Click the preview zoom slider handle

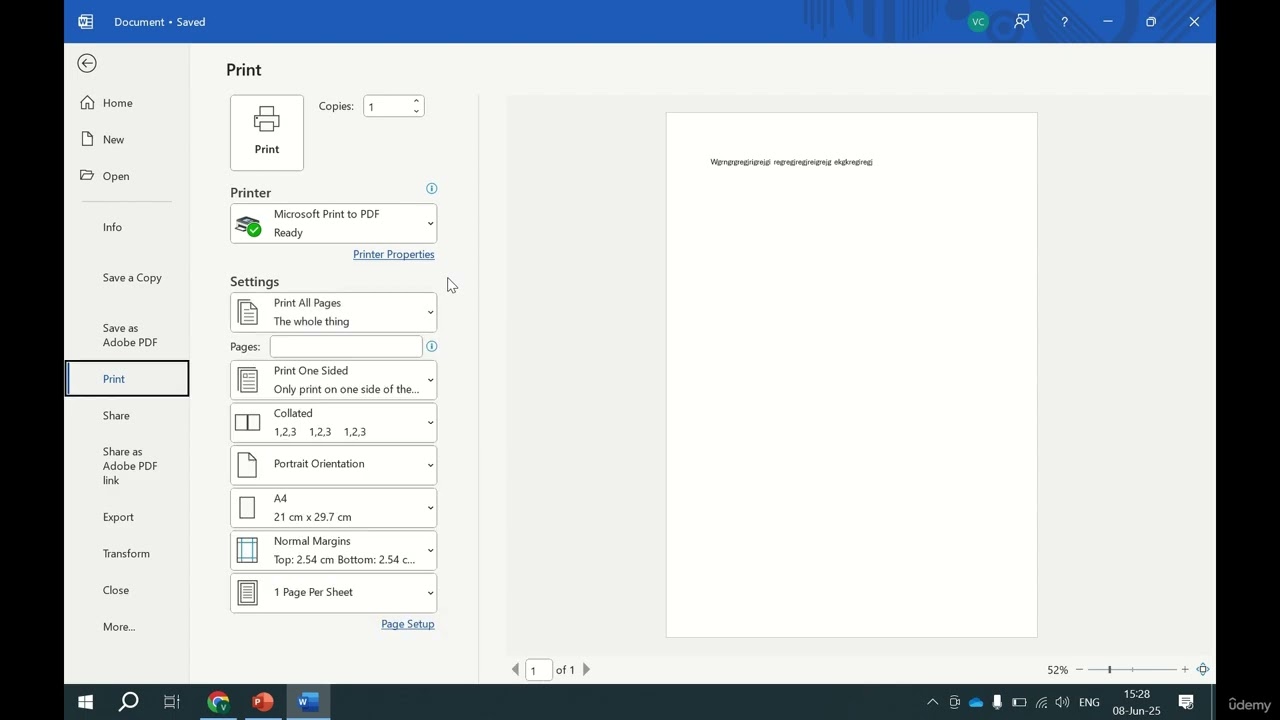1109,670
